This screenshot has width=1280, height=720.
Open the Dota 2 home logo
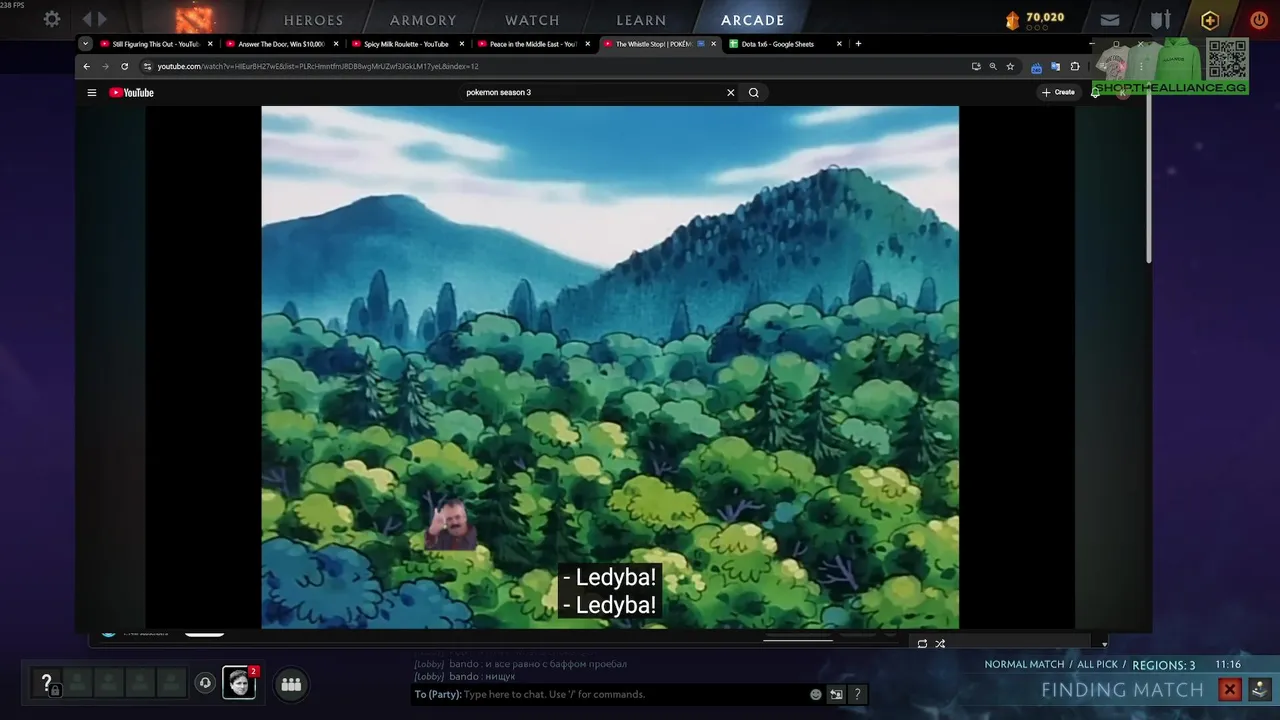point(195,19)
